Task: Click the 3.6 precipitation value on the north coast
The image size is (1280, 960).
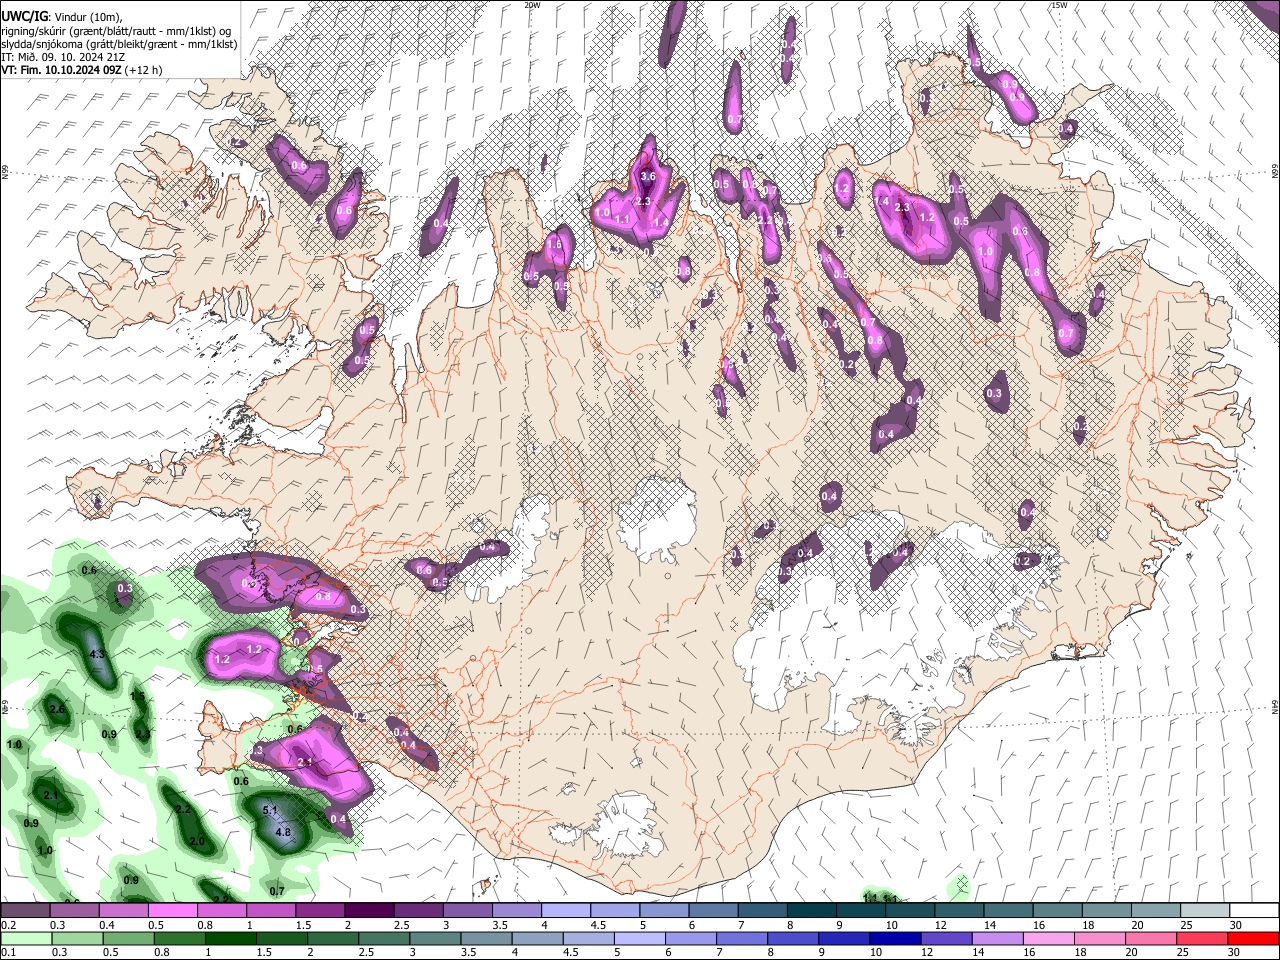Action: [647, 176]
